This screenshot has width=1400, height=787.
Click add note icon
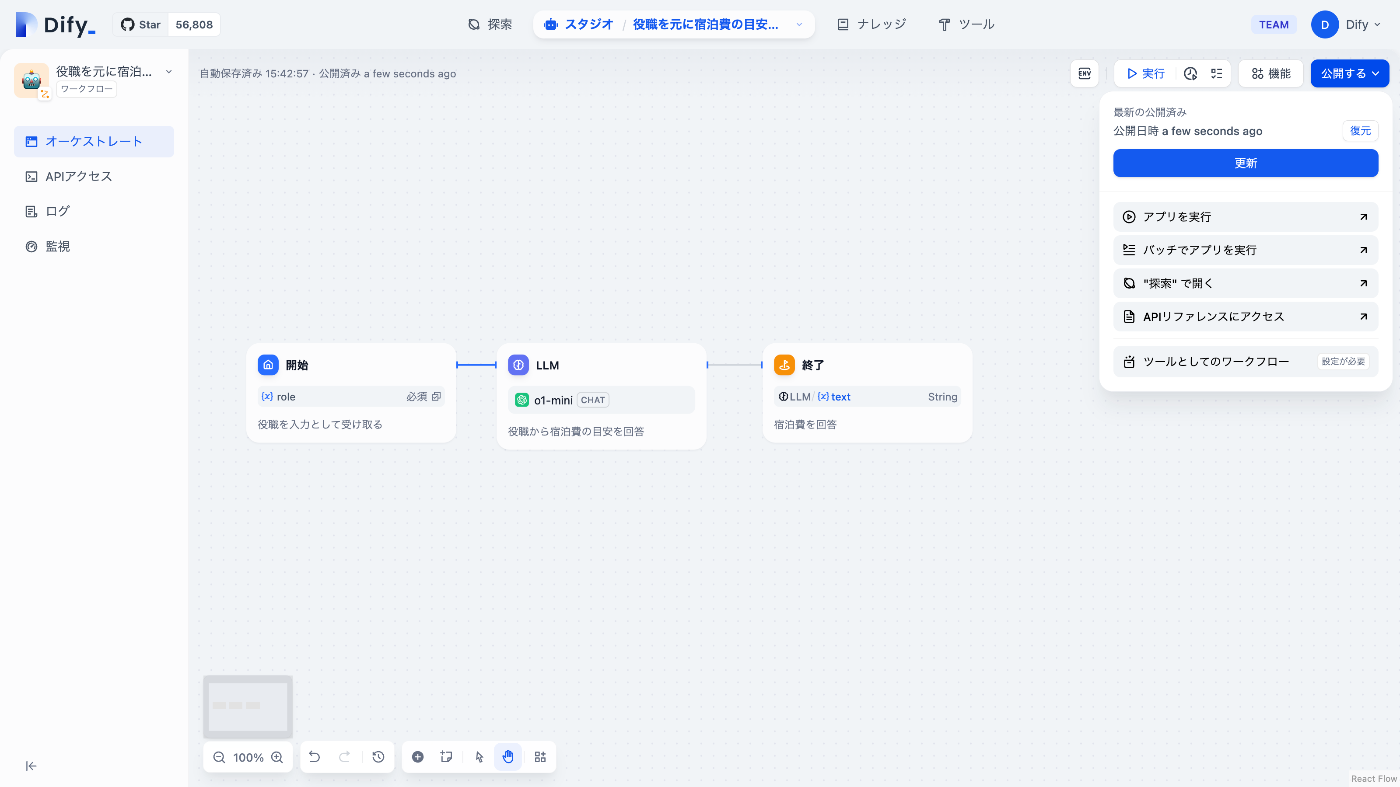[x=447, y=757]
